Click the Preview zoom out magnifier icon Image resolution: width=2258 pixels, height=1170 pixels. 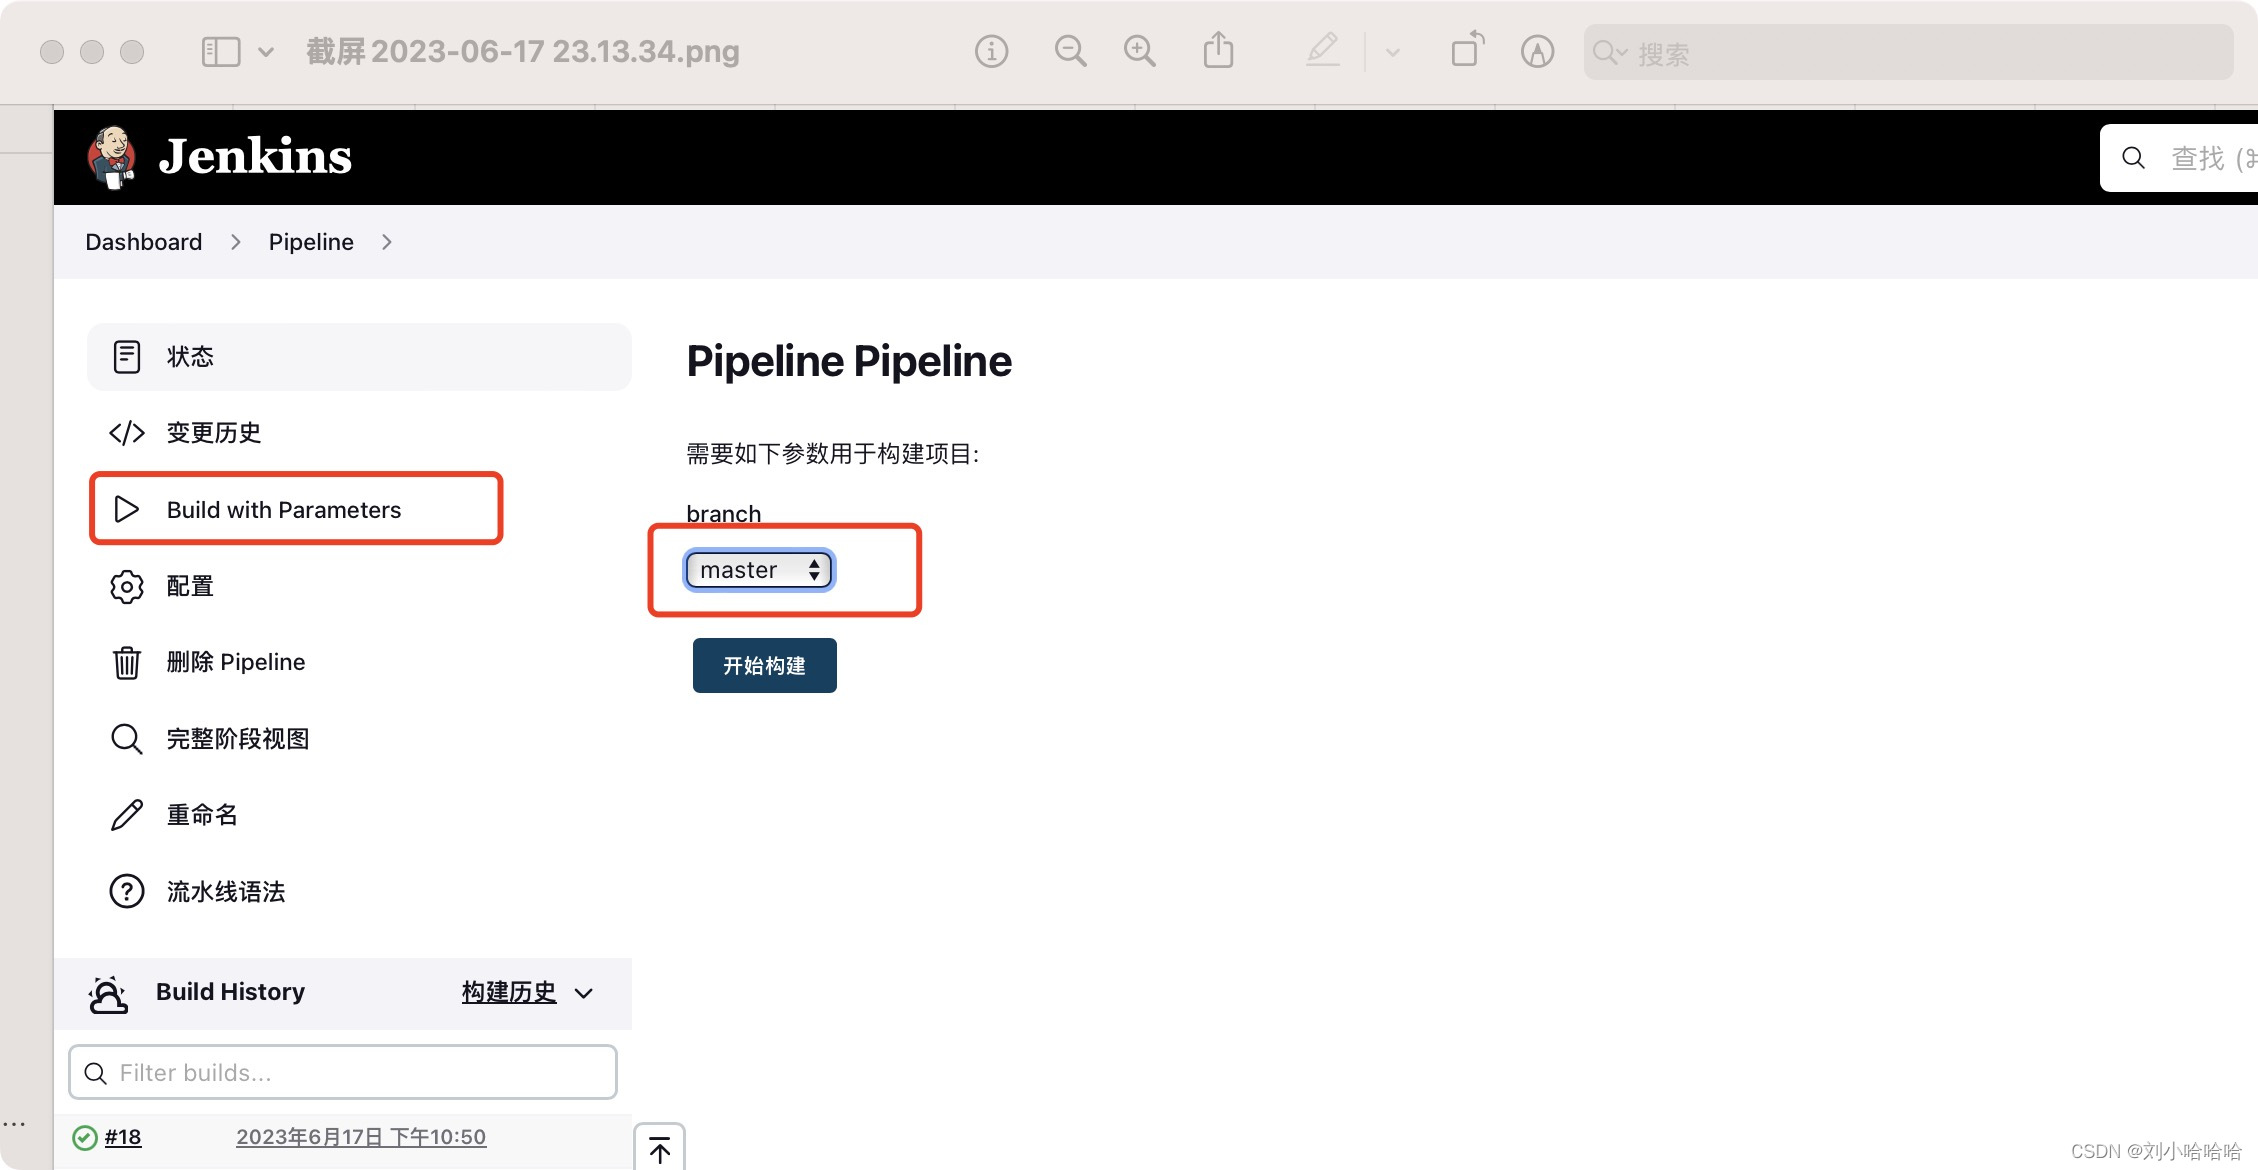pyautogui.click(x=1070, y=51)
